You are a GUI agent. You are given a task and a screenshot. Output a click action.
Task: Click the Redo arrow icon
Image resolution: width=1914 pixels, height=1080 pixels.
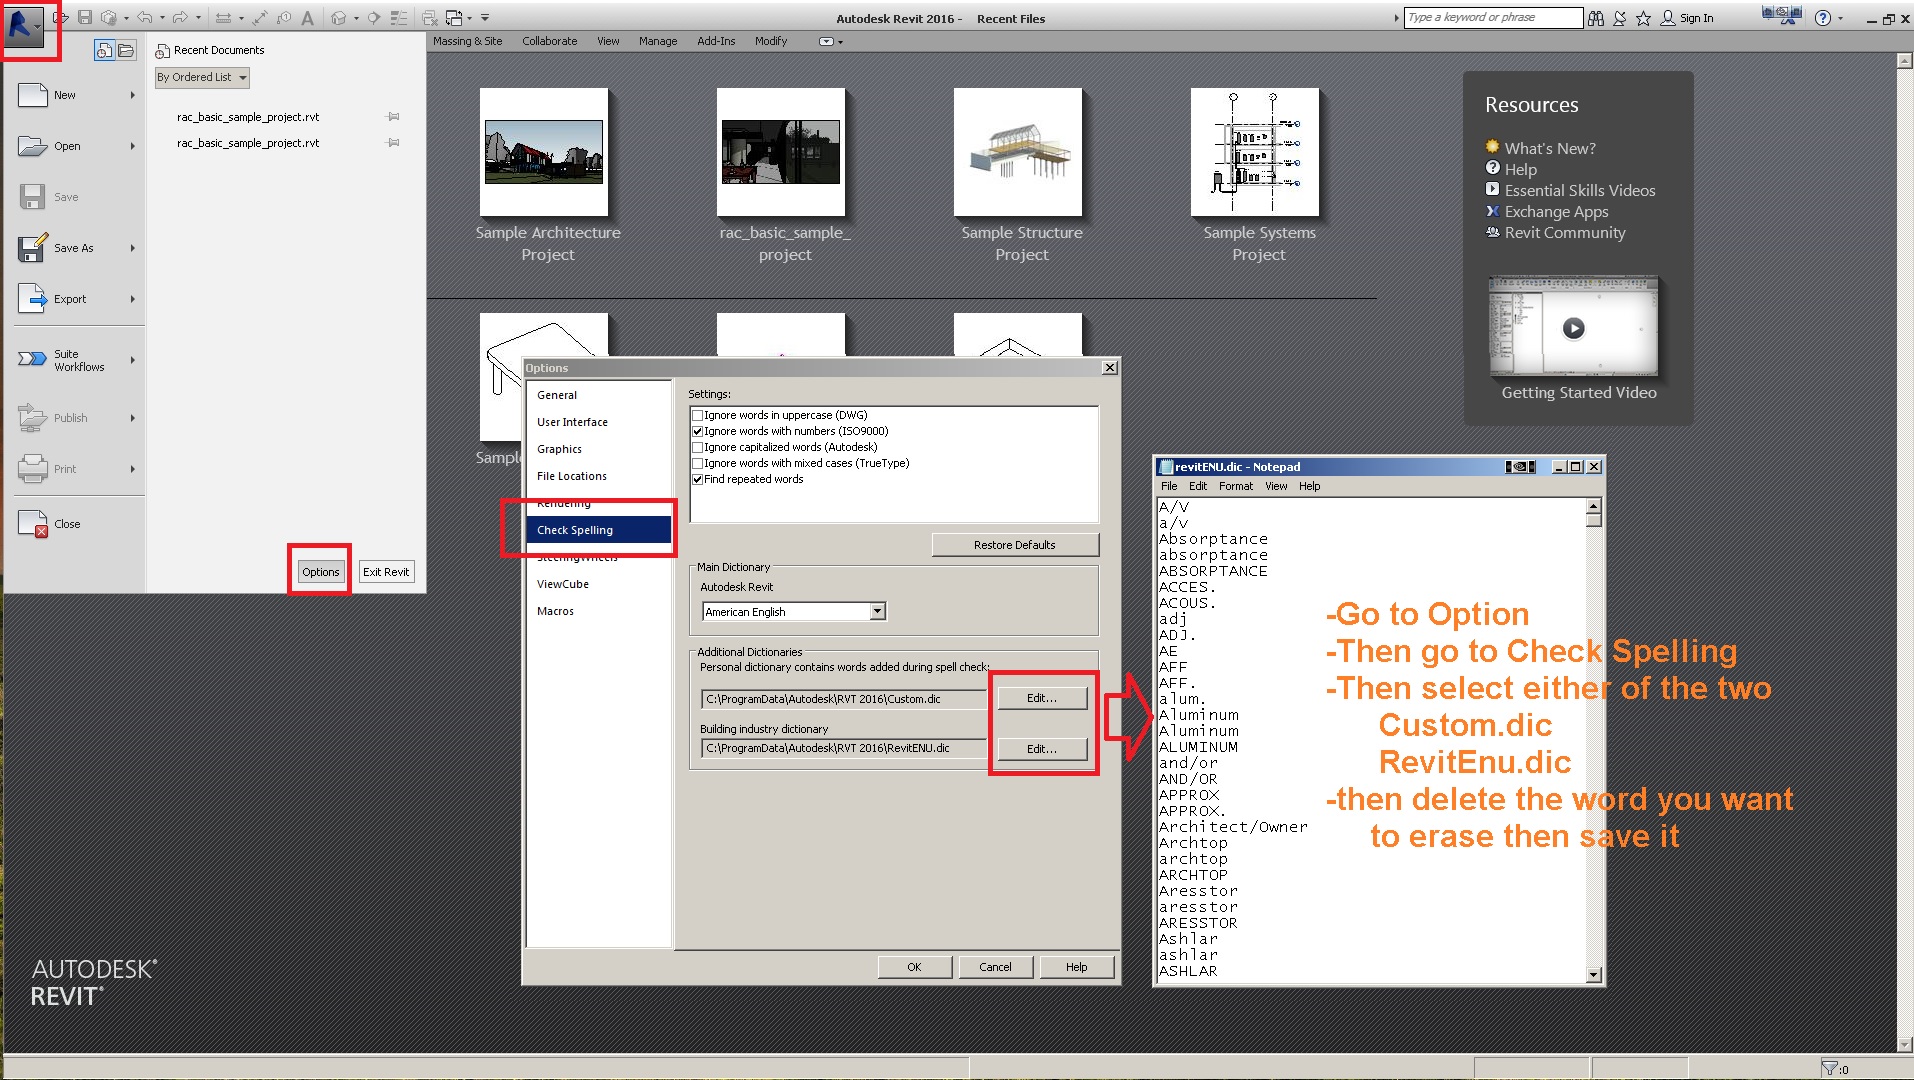point(181,18)
